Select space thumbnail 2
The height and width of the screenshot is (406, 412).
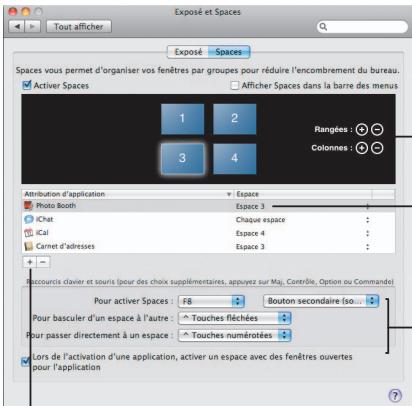pyautogui.click(x=235, y=119)
